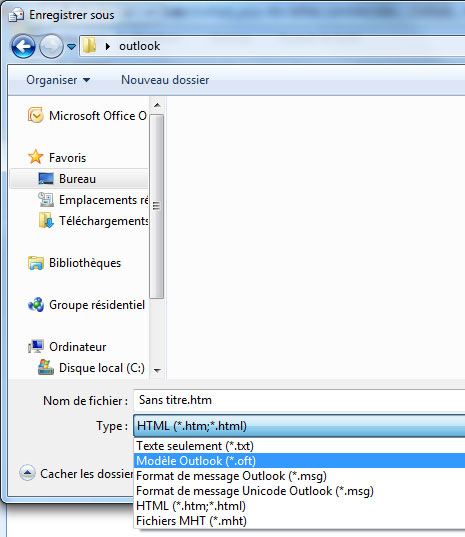Open Groupe résidentiel entry
The height and width of the screenshot is (537, 465).
click(x=97, y=305)
